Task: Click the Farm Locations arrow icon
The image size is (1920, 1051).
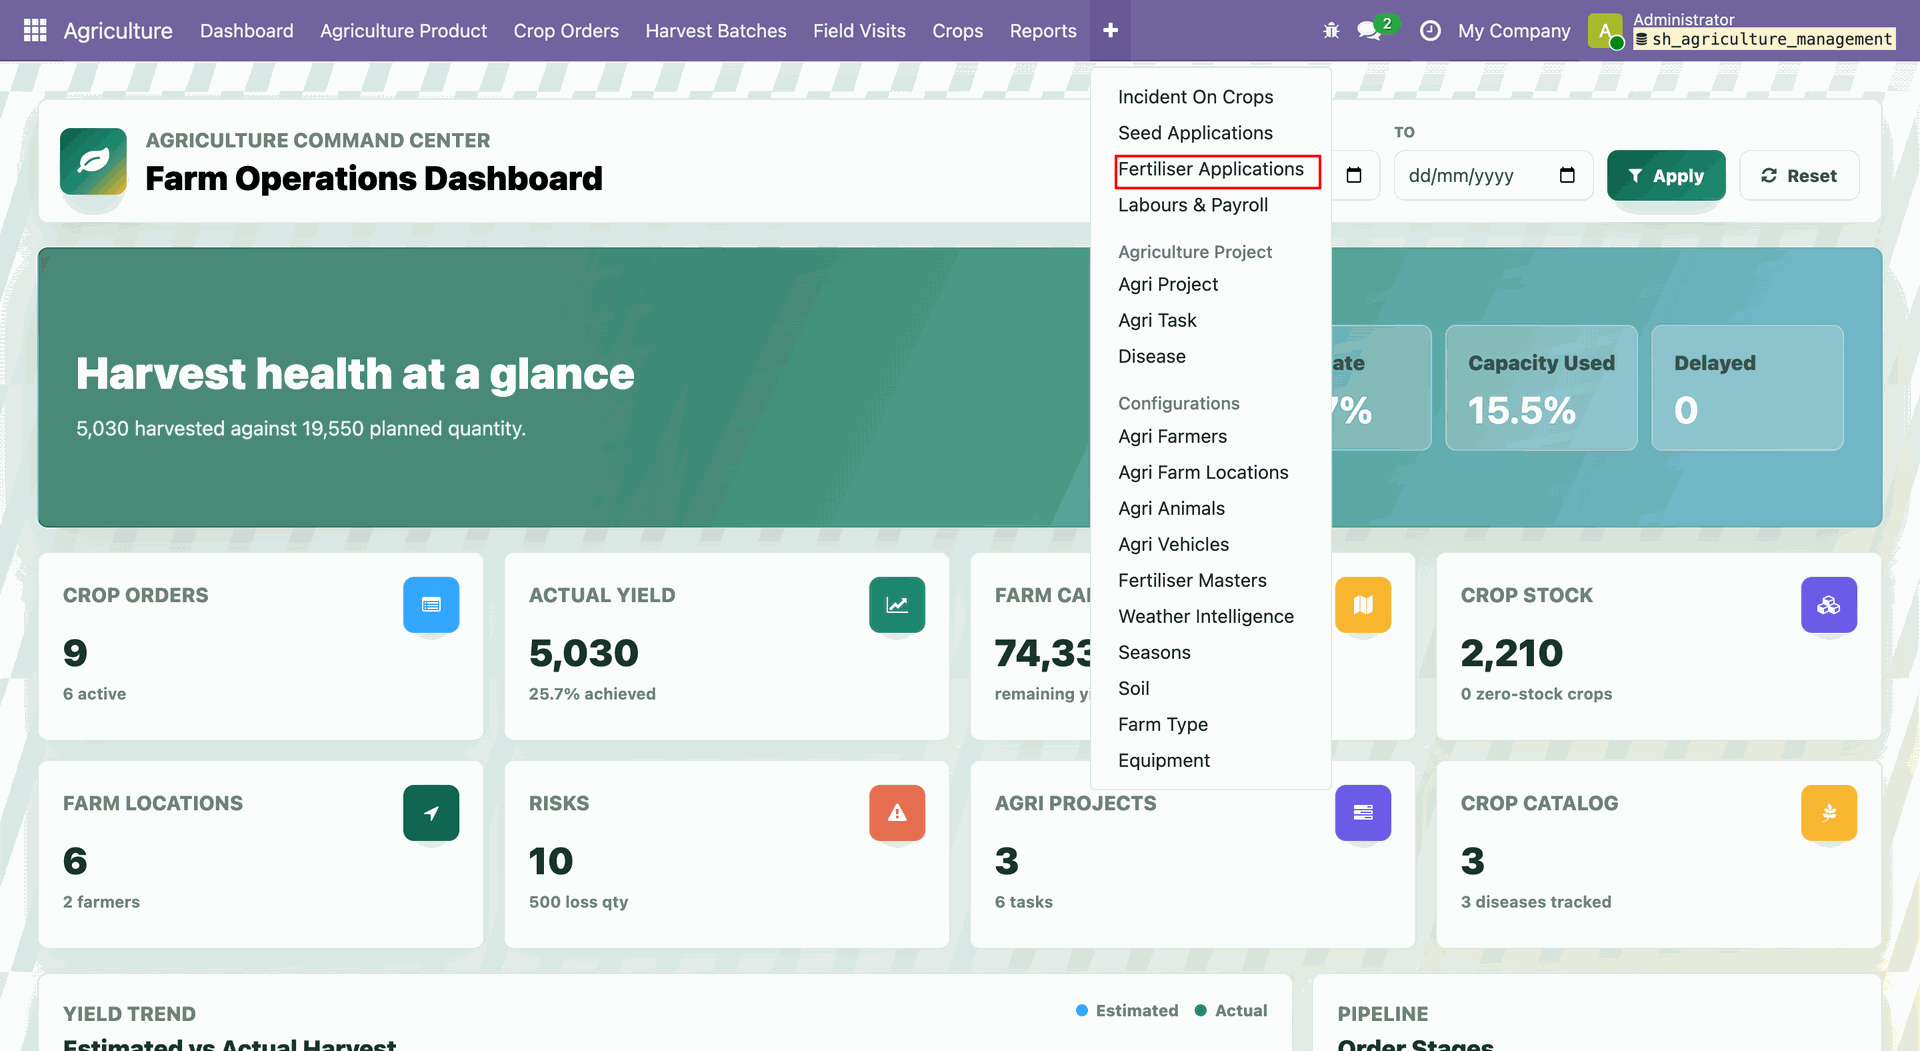Action: 431,812
